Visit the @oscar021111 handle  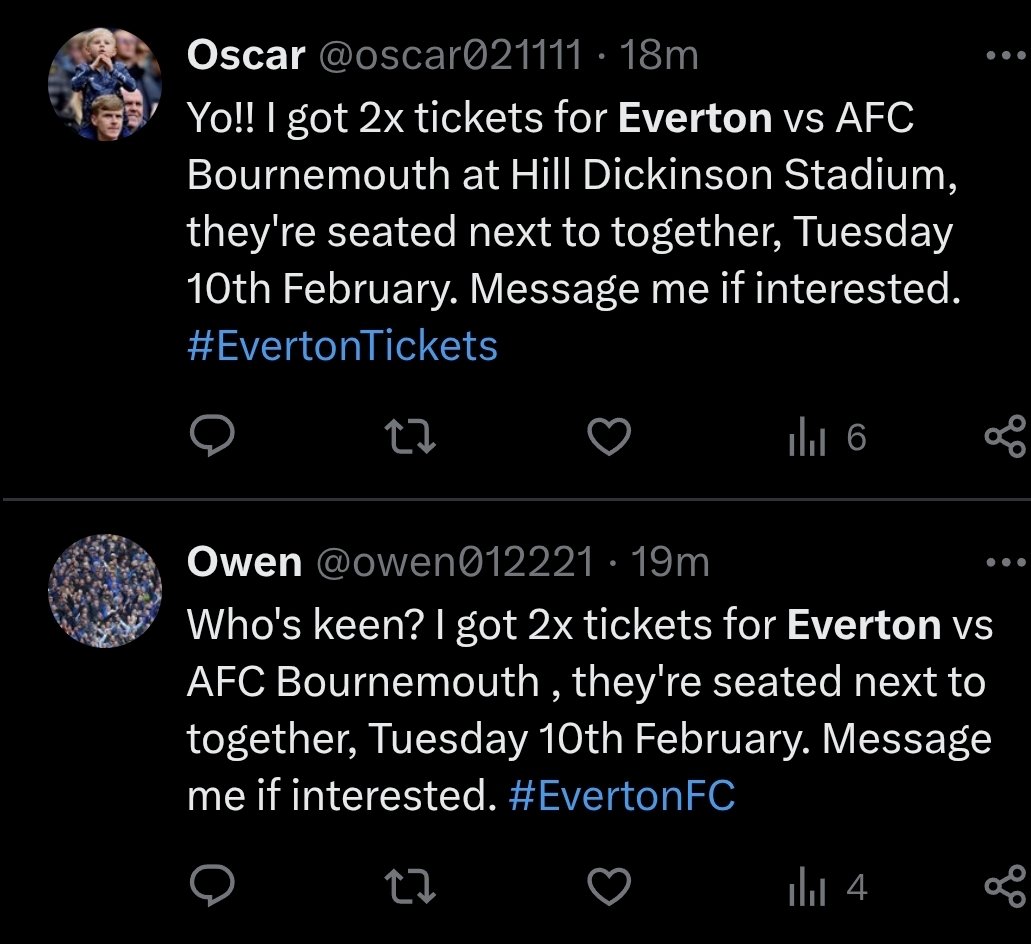(x=449, y=55)
